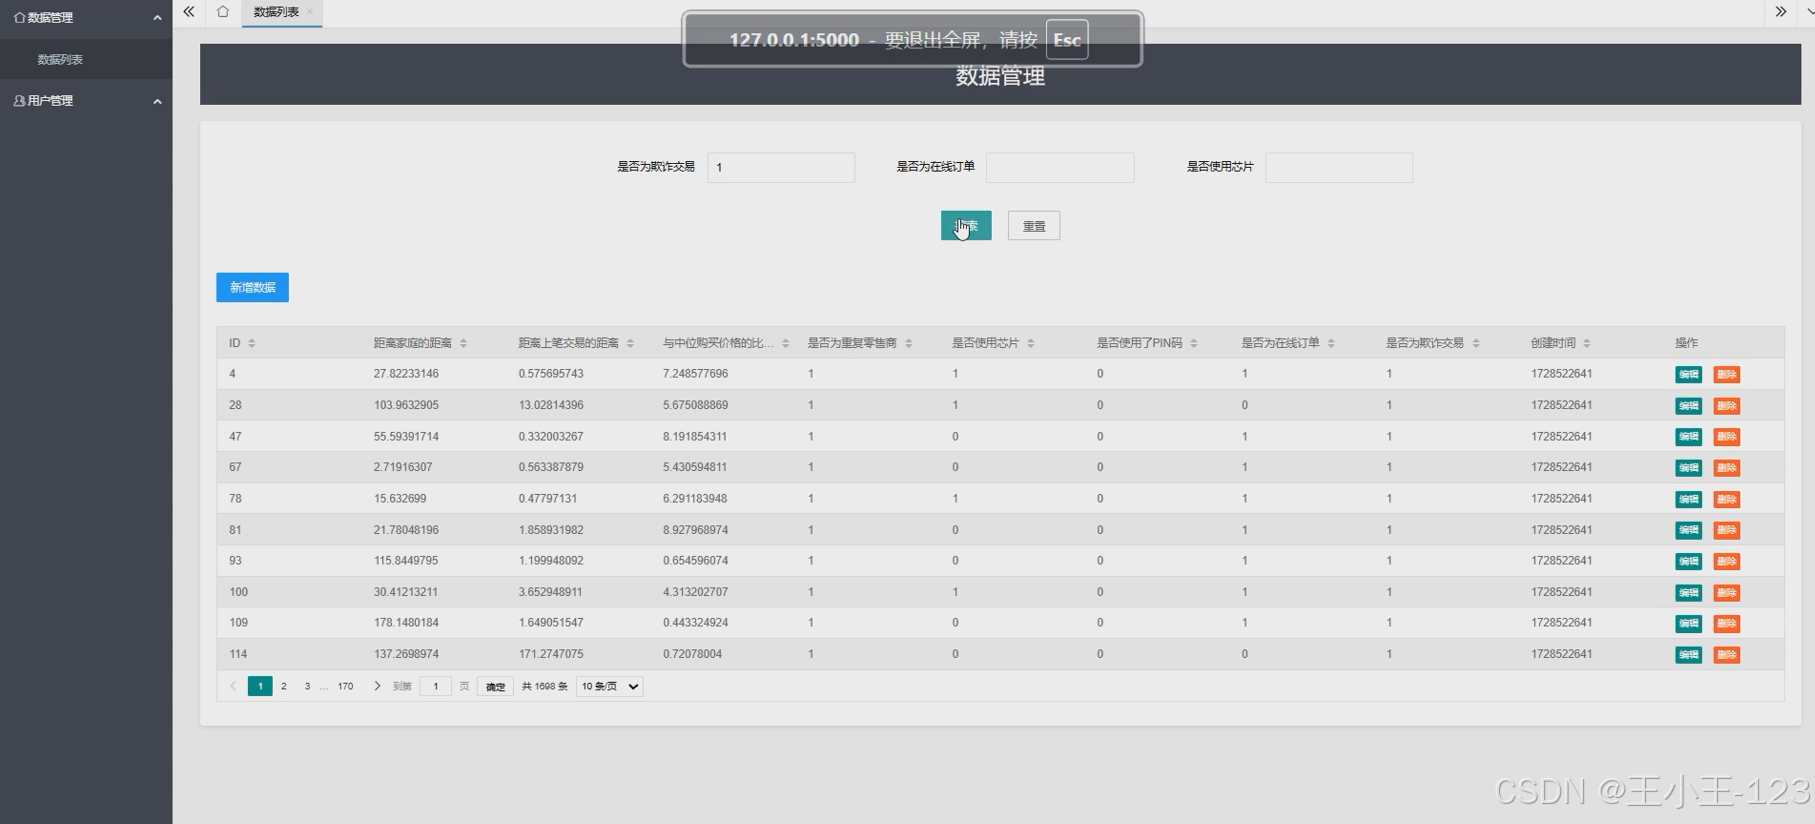Sort by 是否使用芯片 column header

[x=1030, y=343]
